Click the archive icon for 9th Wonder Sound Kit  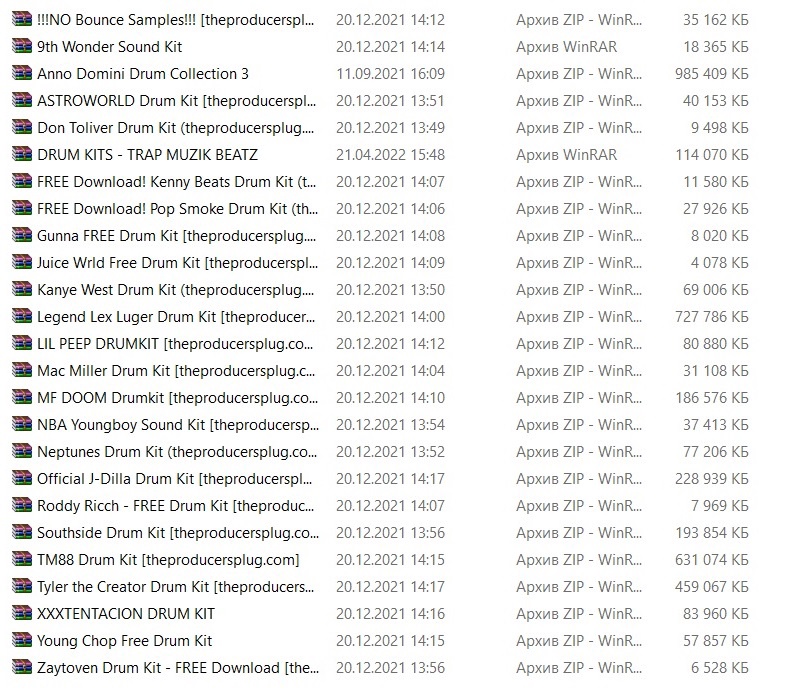point(22,46)
